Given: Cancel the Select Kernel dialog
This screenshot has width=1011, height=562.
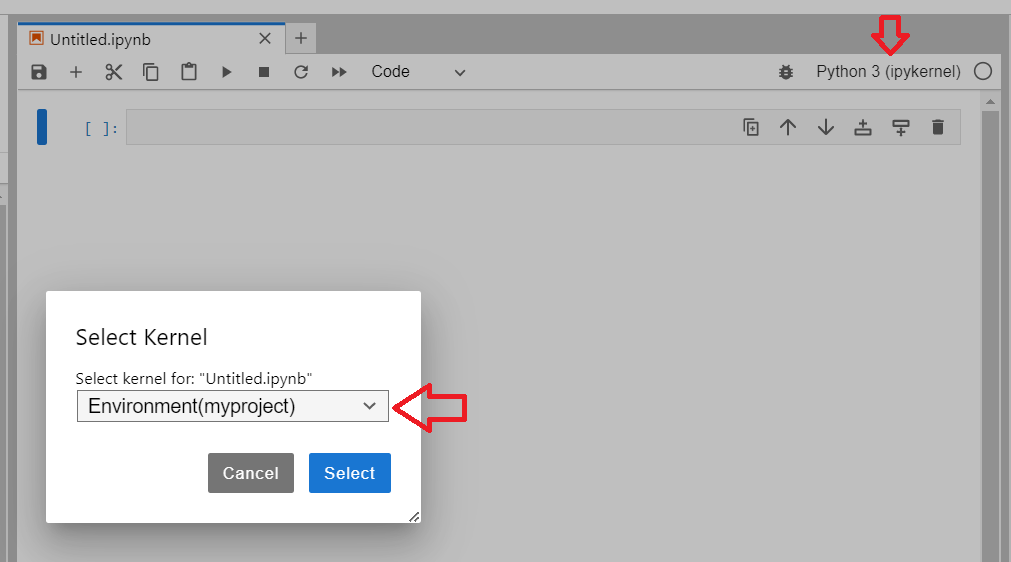Looking at the screenshot, I should click(250, 473).
